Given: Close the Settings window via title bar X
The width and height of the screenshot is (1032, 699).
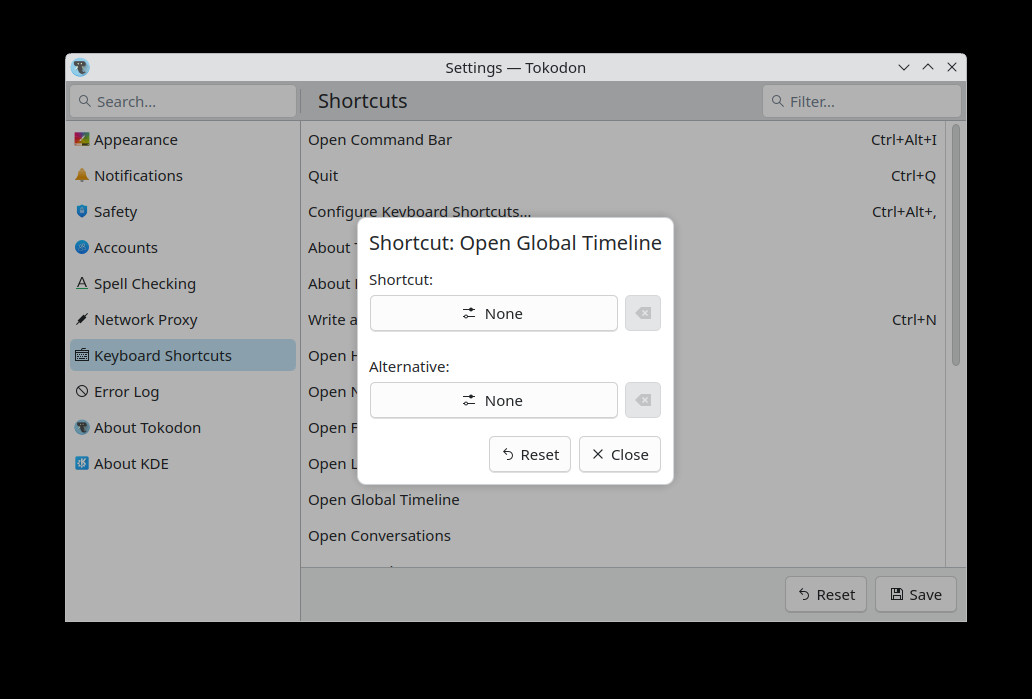Looking at the screenshot, I should (952, 67).
